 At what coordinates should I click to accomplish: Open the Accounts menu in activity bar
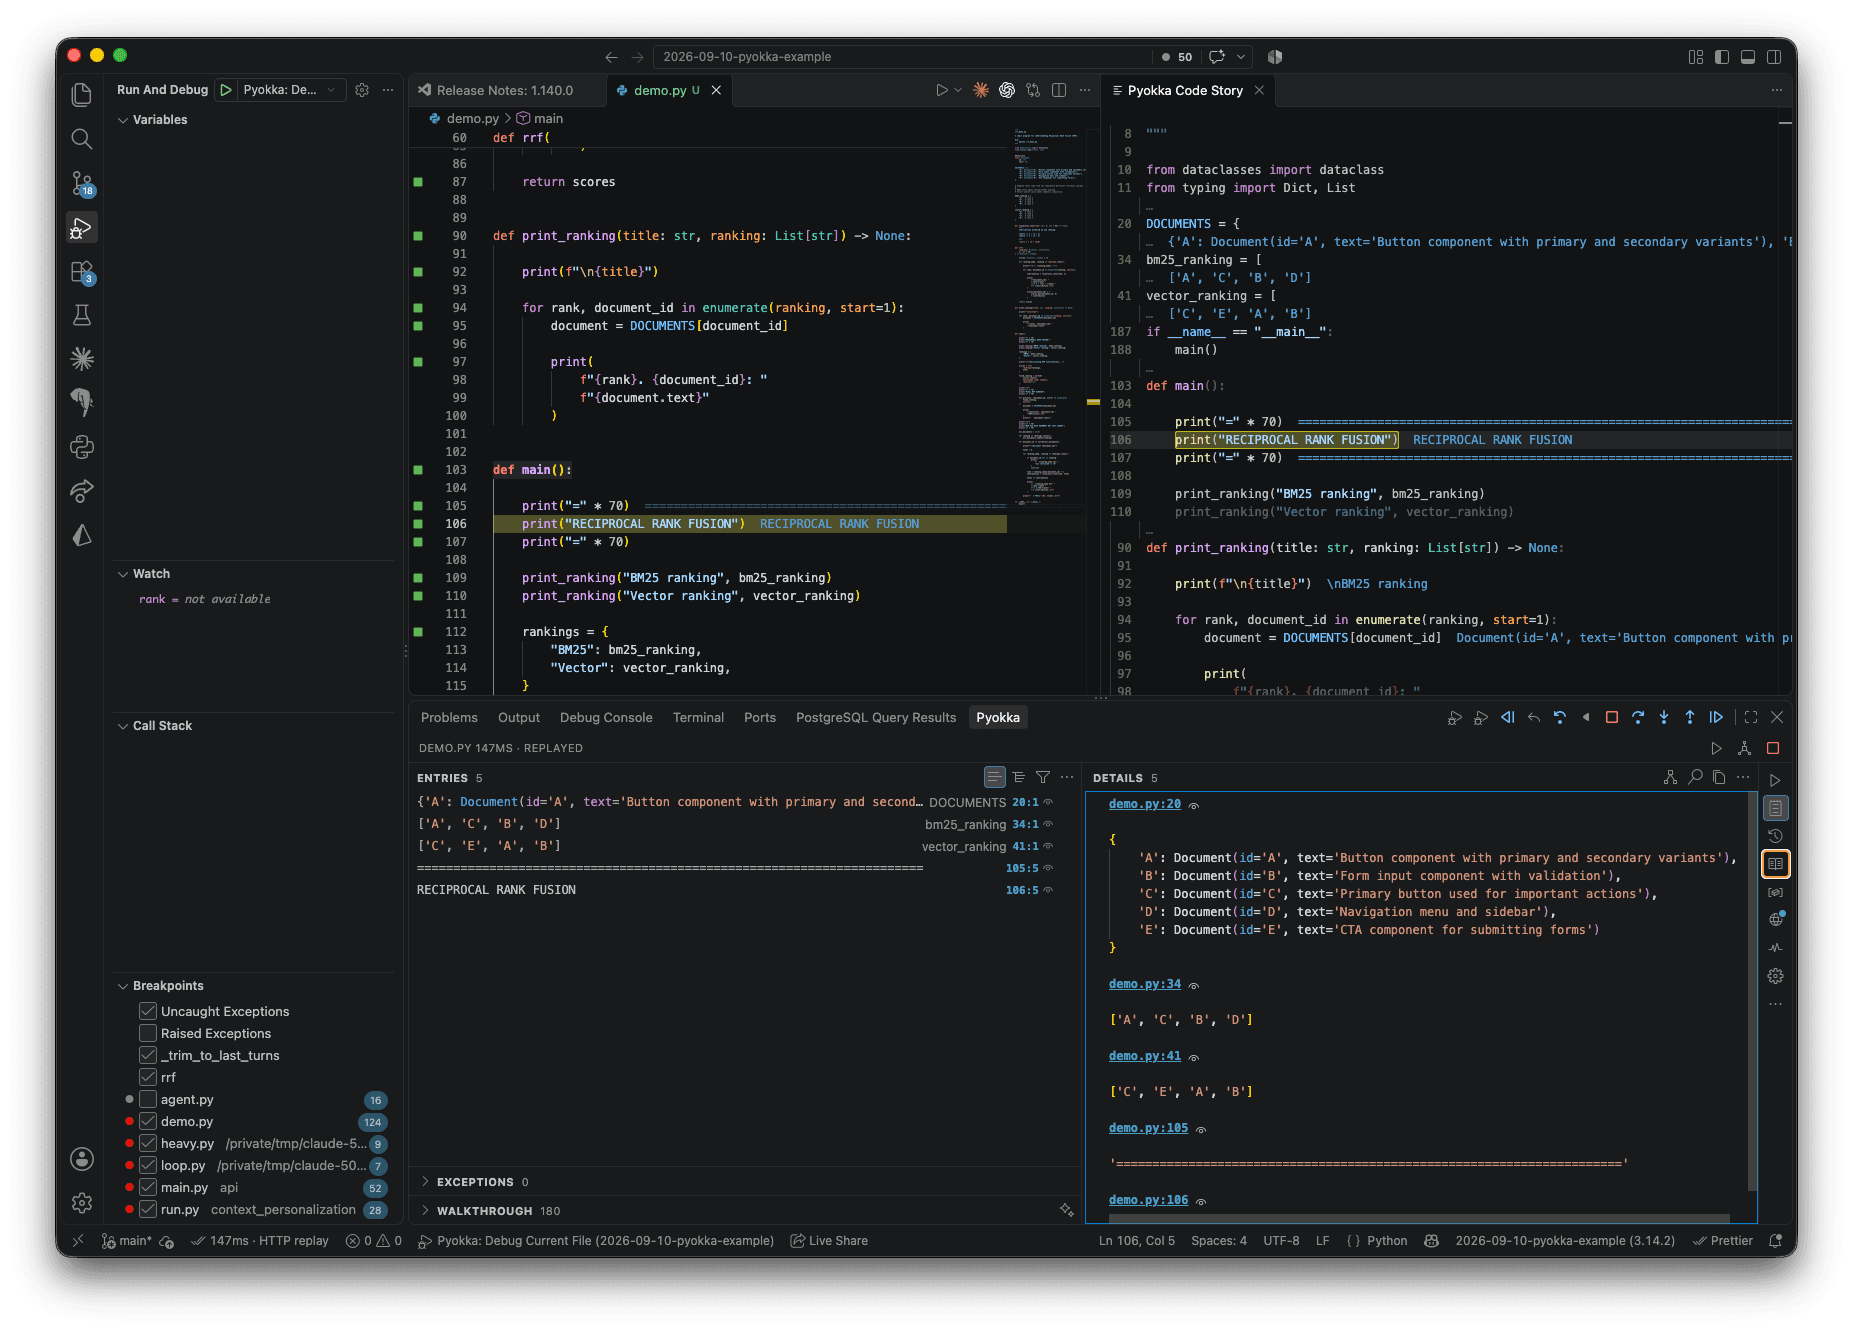click(82, 1159)
